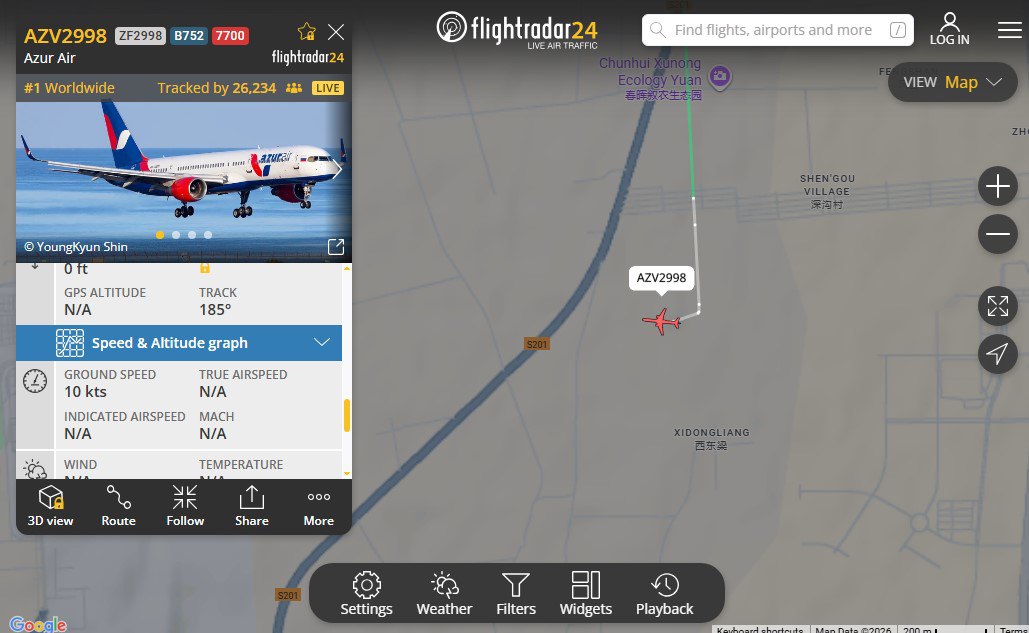Open the 3D view
1029x633 pixels.
(51, 506)
